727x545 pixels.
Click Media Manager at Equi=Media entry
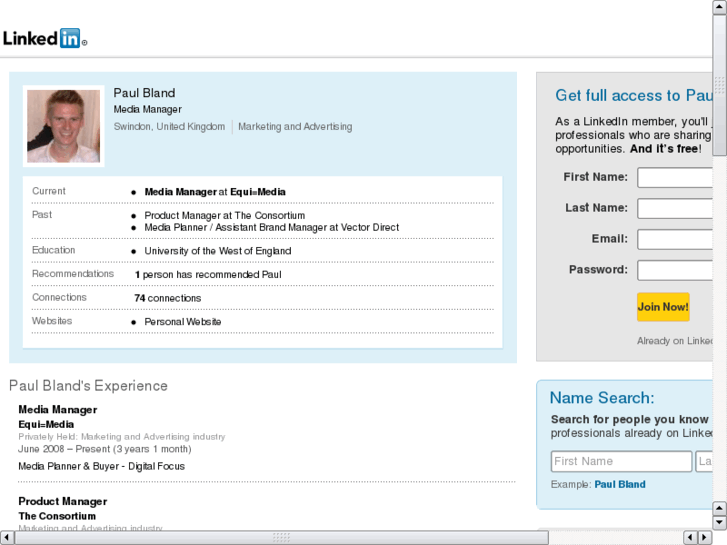(x=215, y=192)
